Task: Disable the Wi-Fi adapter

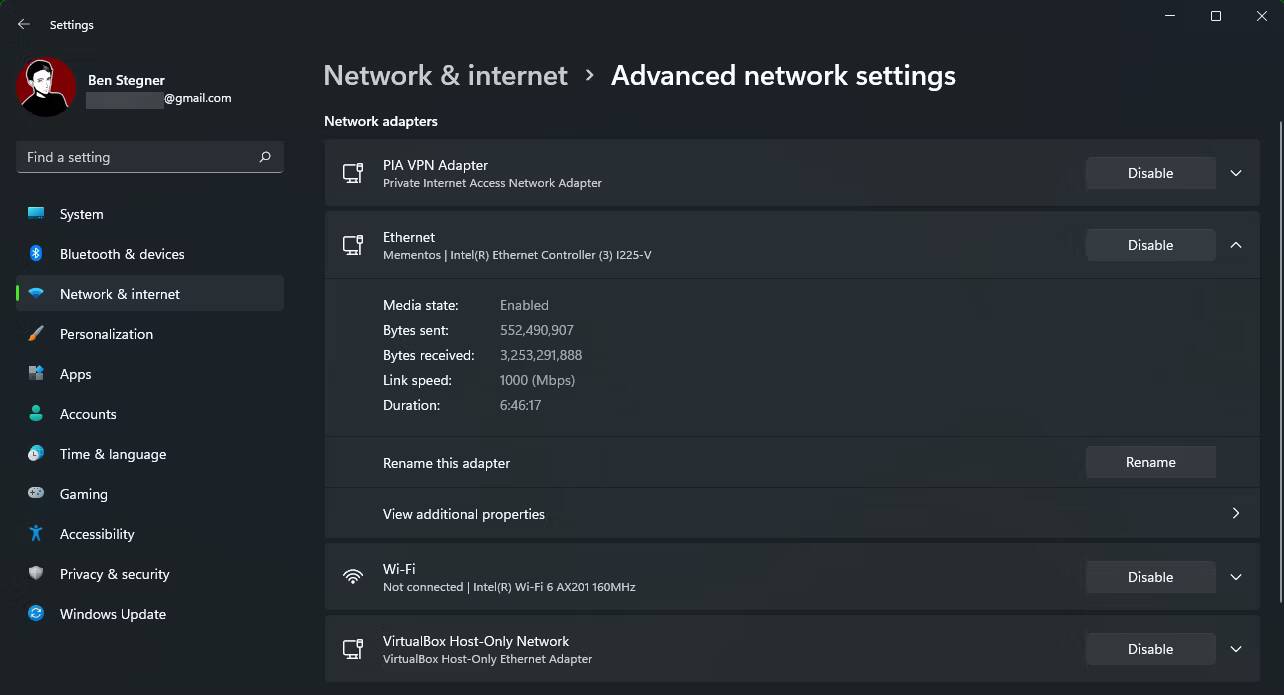Action: point(1149,577)
